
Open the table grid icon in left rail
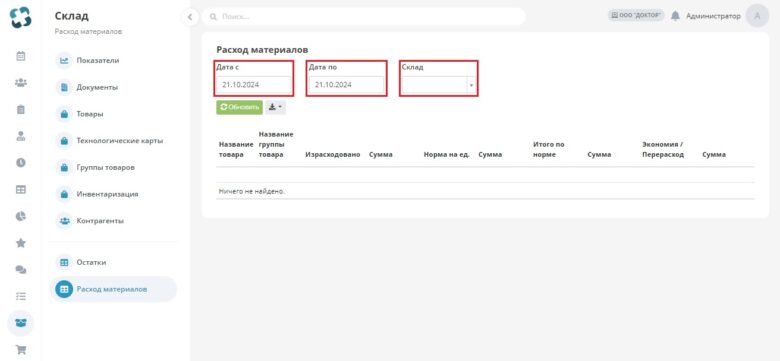point(20,189)
